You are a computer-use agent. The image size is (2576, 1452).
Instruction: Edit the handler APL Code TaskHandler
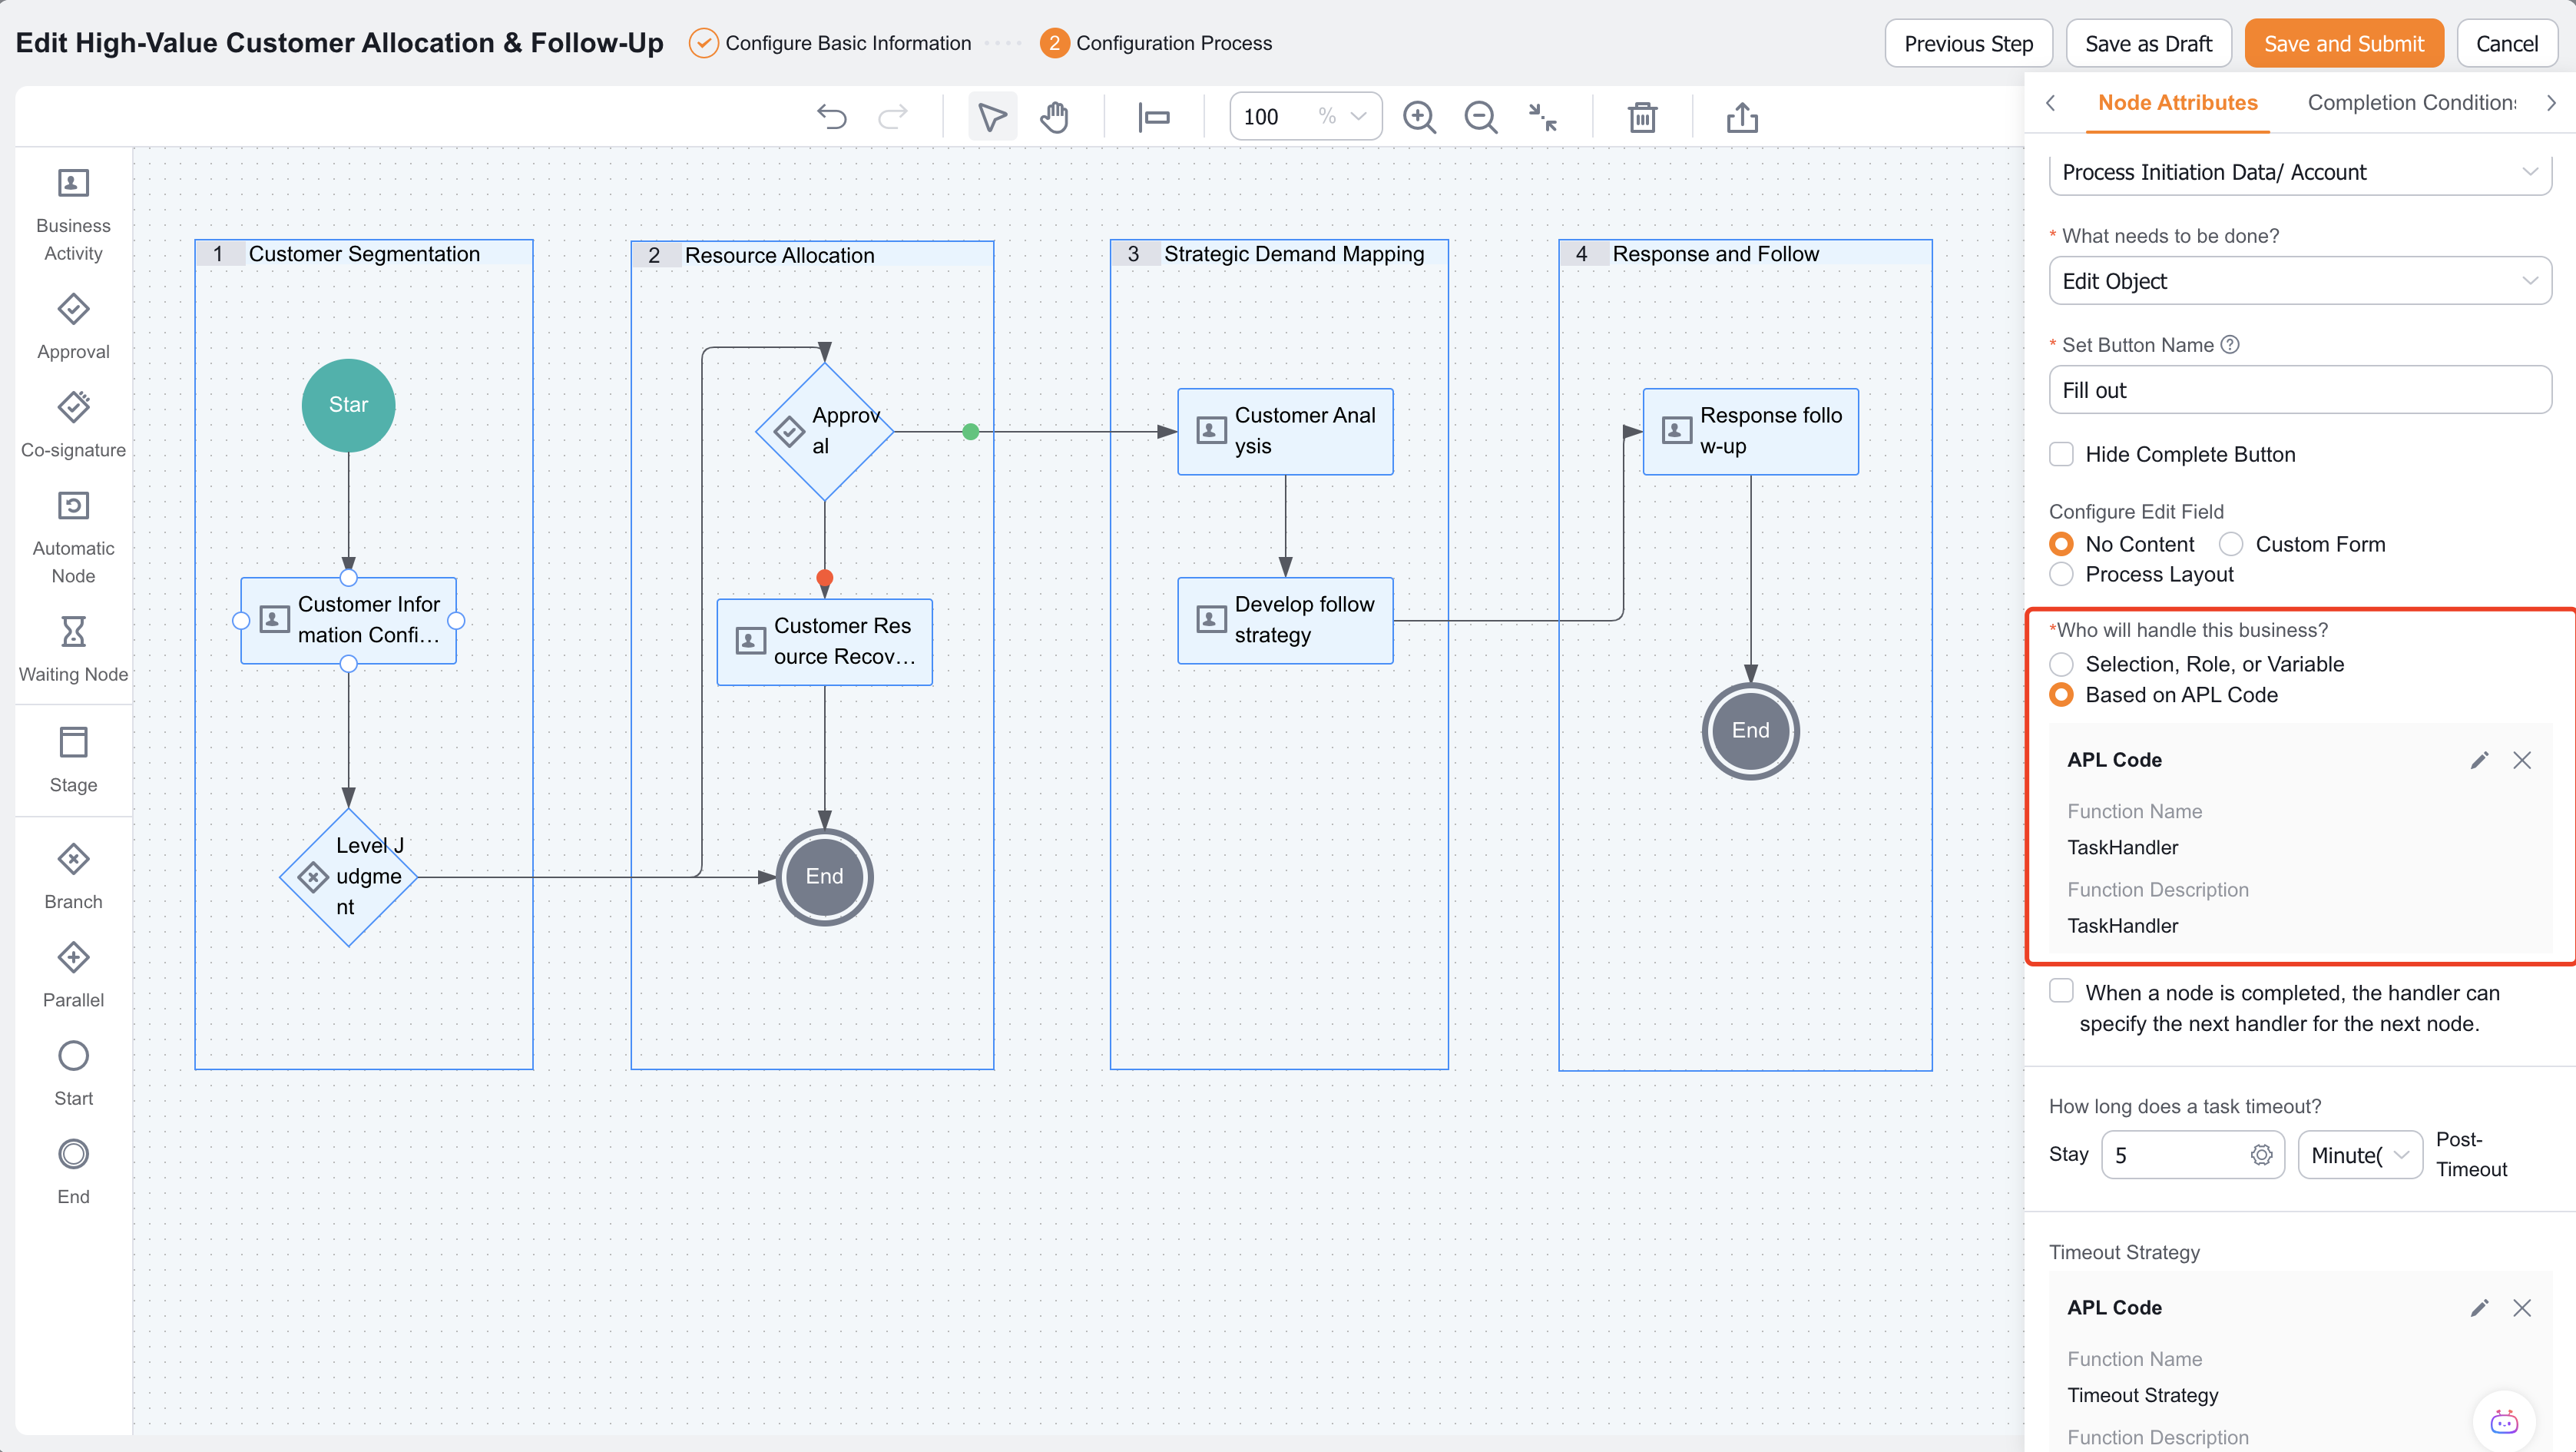(2479, 760)
